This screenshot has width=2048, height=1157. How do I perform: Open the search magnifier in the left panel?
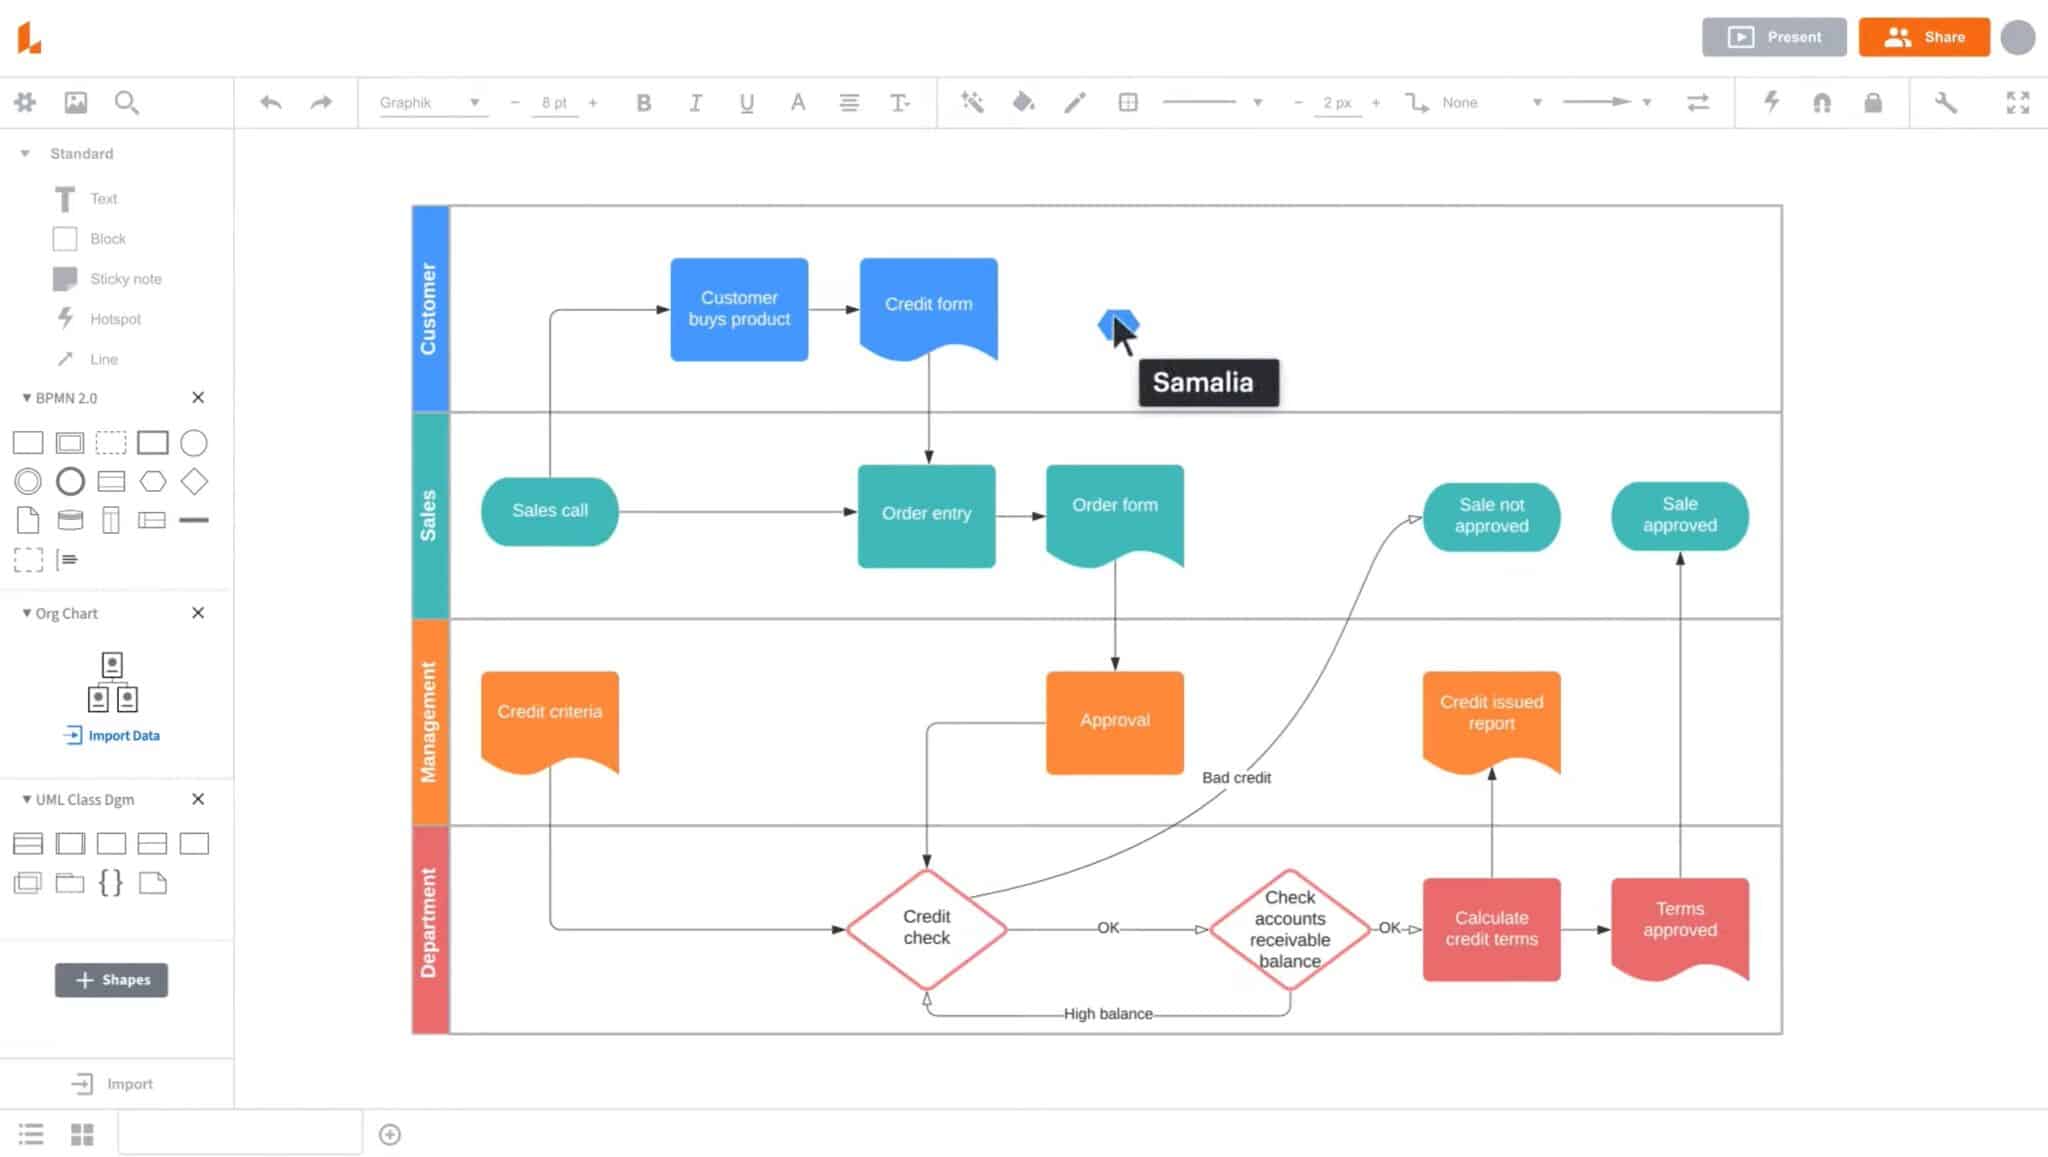(x=126, y=102)
